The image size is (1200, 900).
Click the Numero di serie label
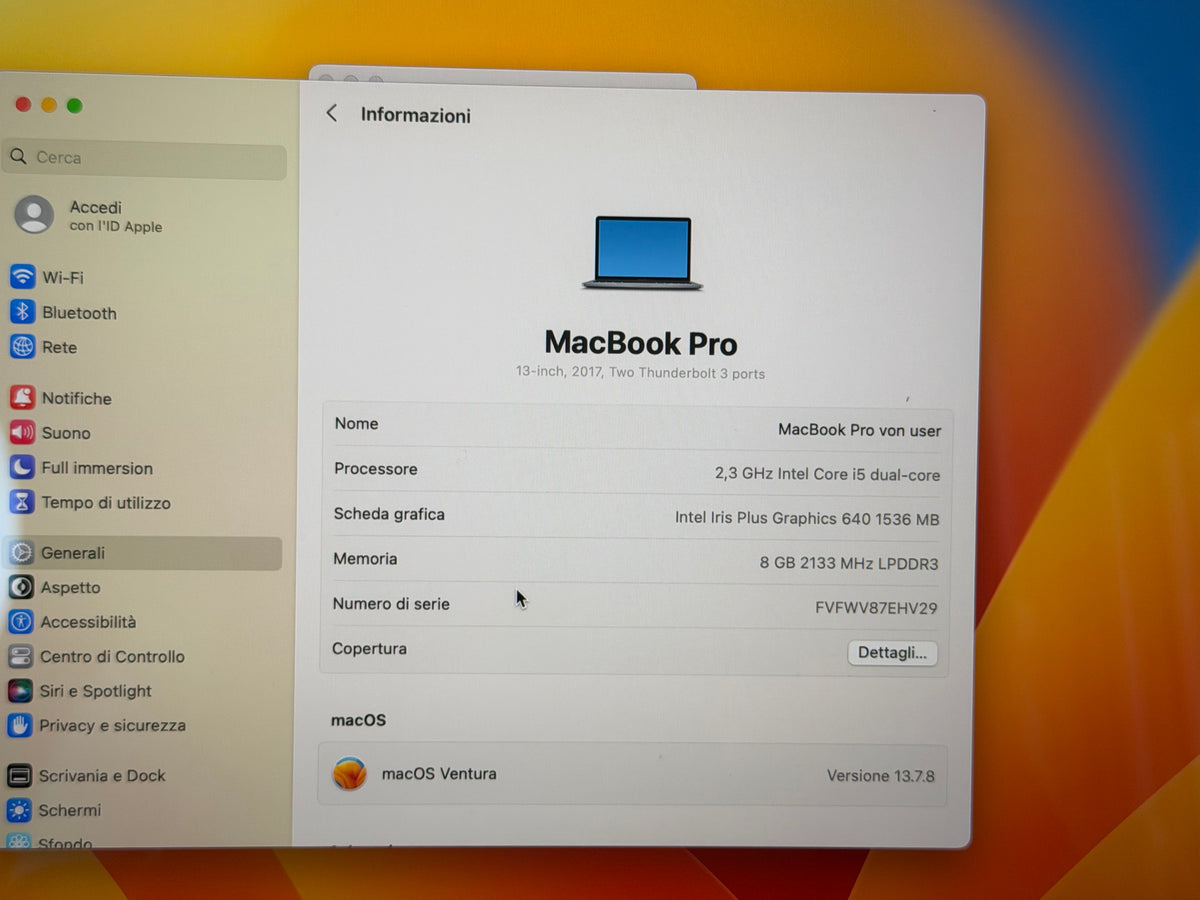point(391,604)
